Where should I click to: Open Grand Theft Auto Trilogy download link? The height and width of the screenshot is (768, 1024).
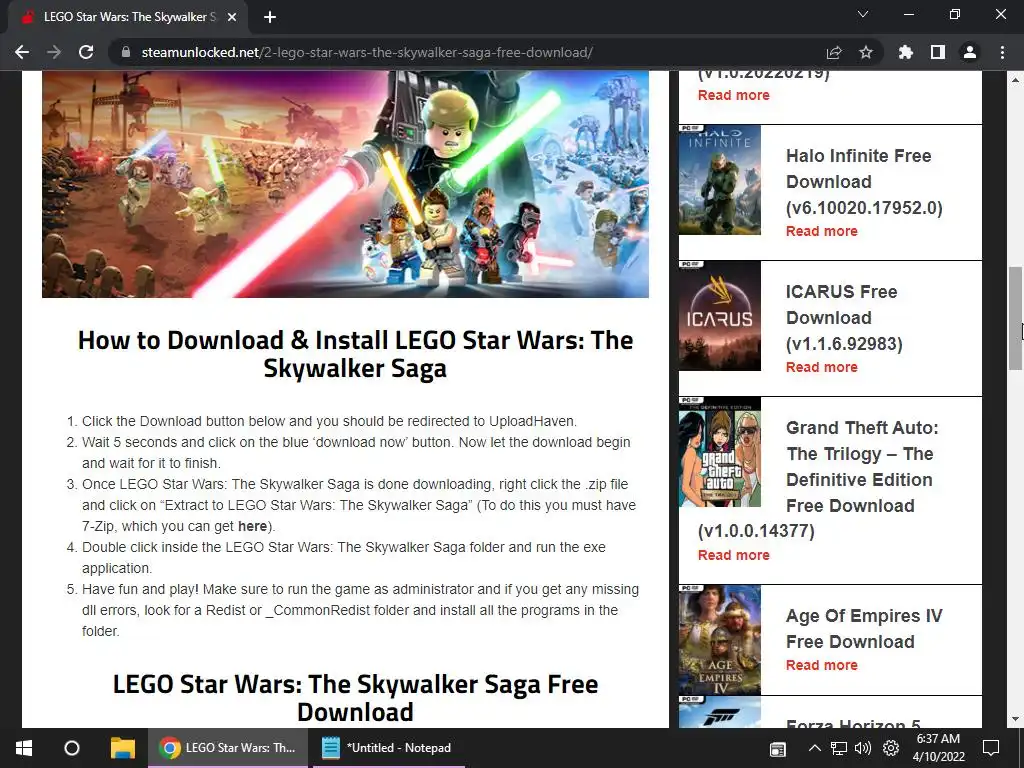coord(818,479)
